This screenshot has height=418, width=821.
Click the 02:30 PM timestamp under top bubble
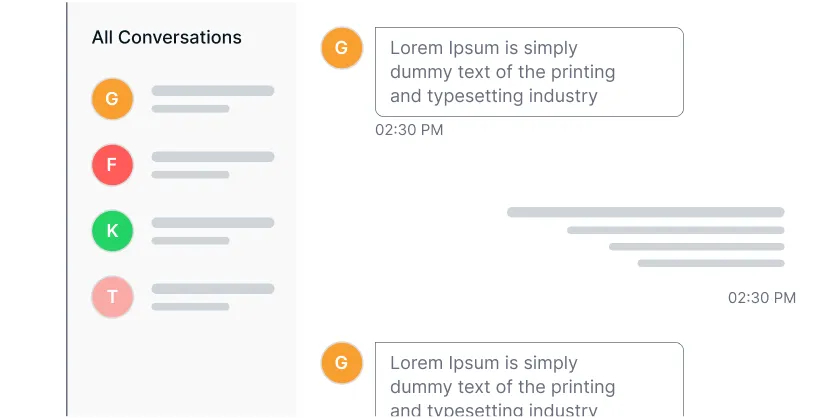(x=409, y=130)
